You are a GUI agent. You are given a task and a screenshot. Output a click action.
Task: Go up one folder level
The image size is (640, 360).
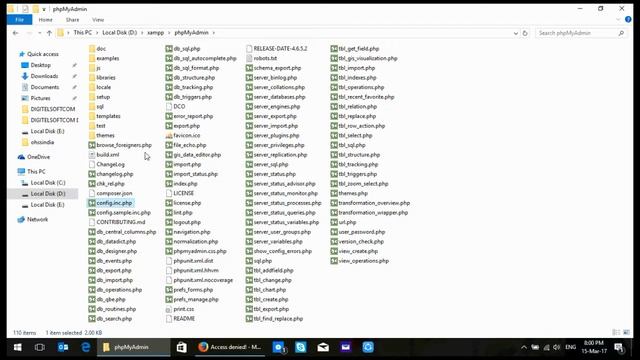(x=49, y=33)
